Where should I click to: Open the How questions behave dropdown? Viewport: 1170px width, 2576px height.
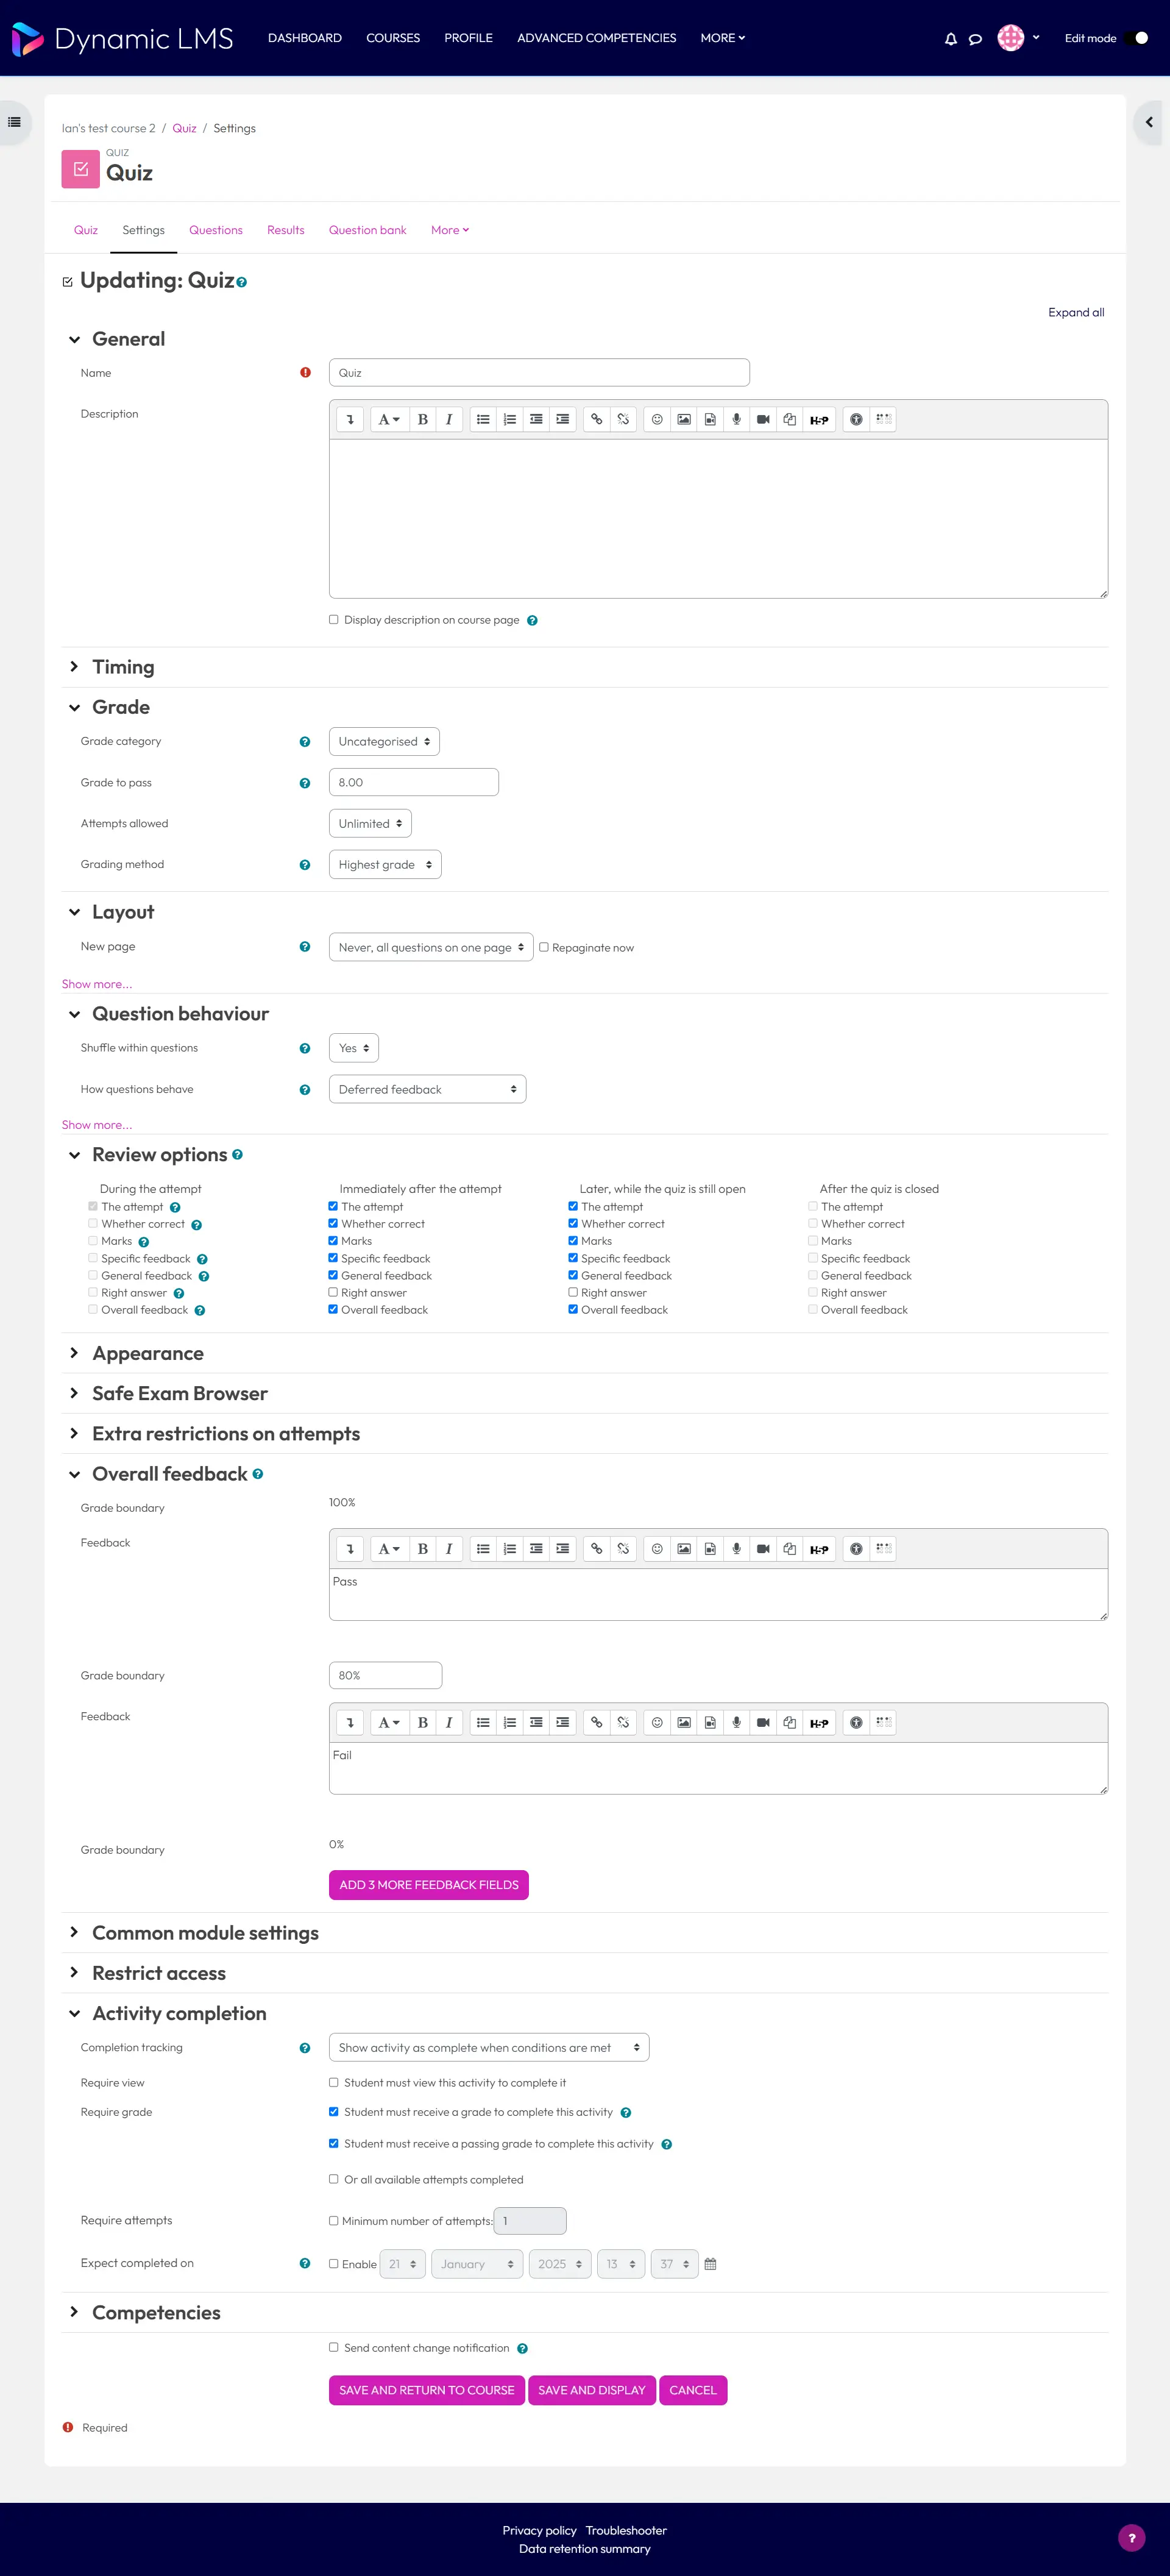click(x=427, y=1089)
